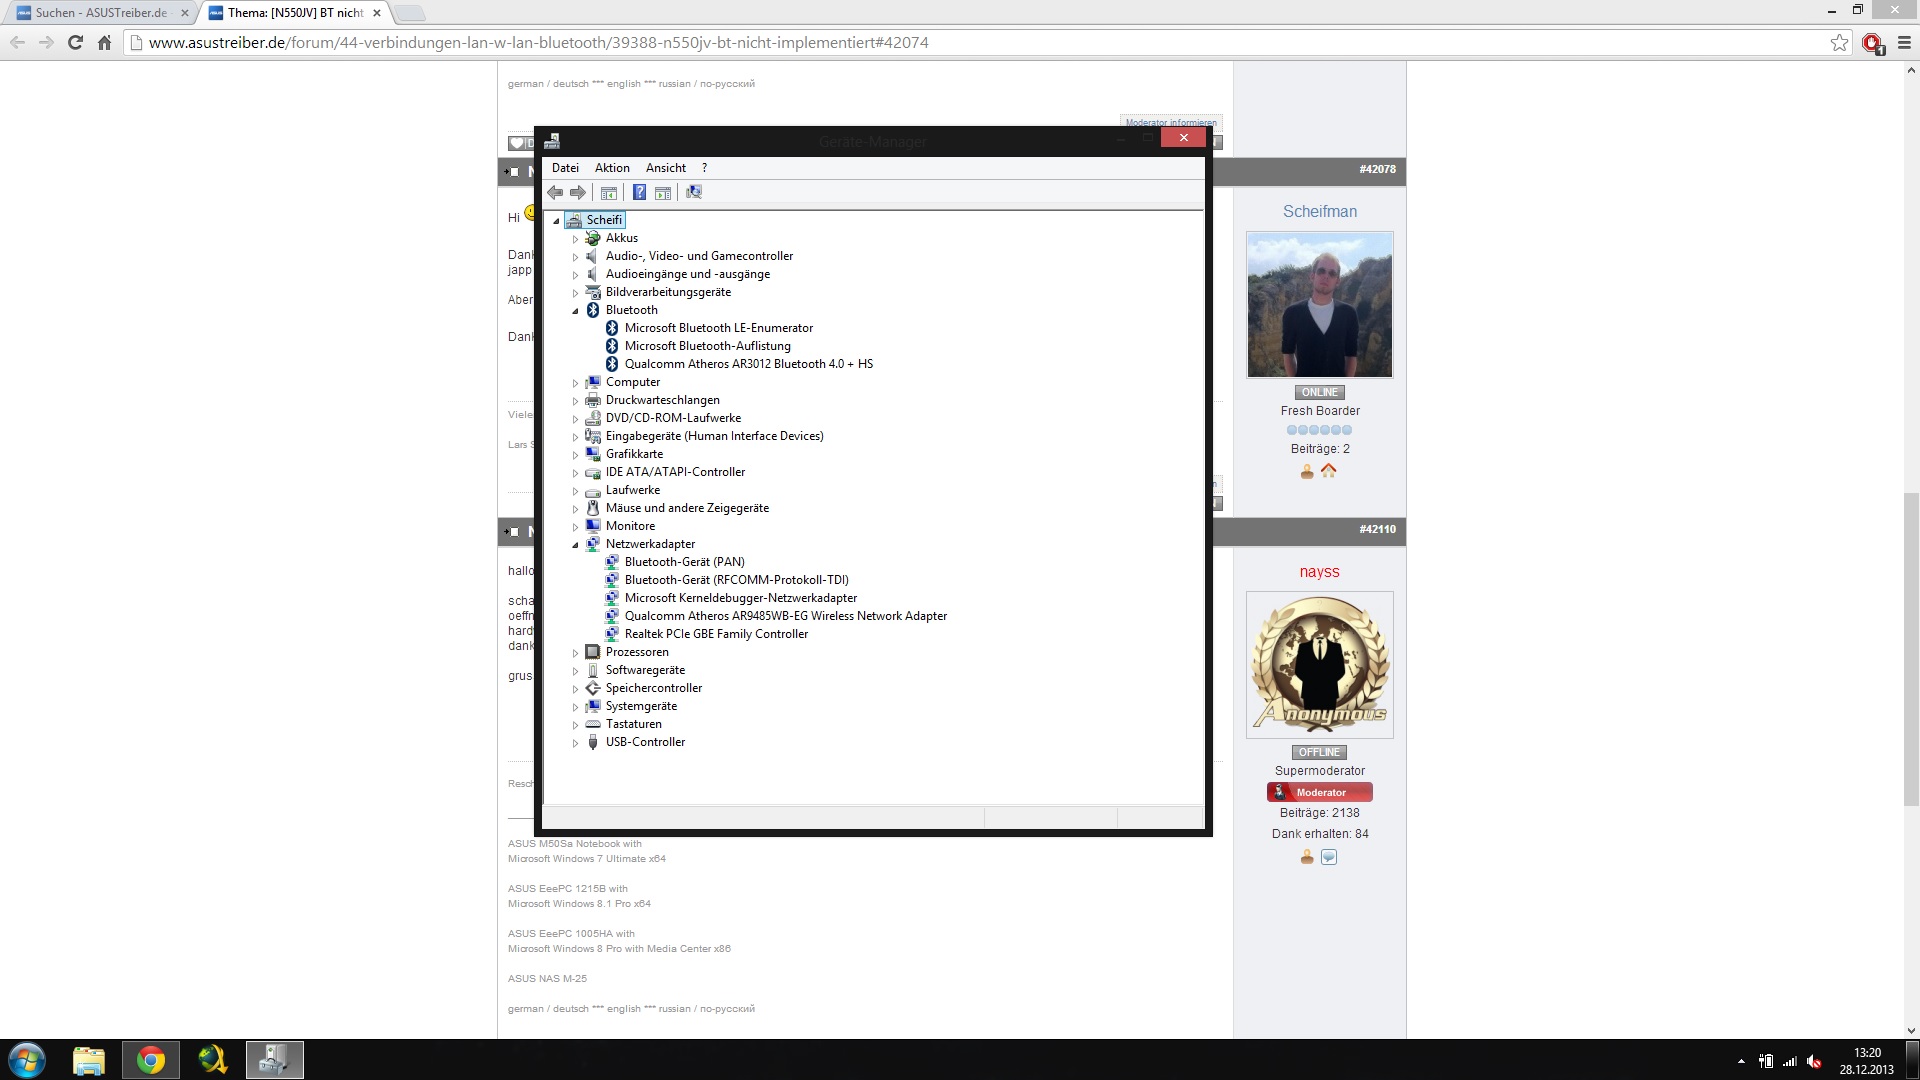The width and height of the screenshot is (1920, 1080).
Task: Close the Geräte-Manager window
Action: tap(1184, 138)
